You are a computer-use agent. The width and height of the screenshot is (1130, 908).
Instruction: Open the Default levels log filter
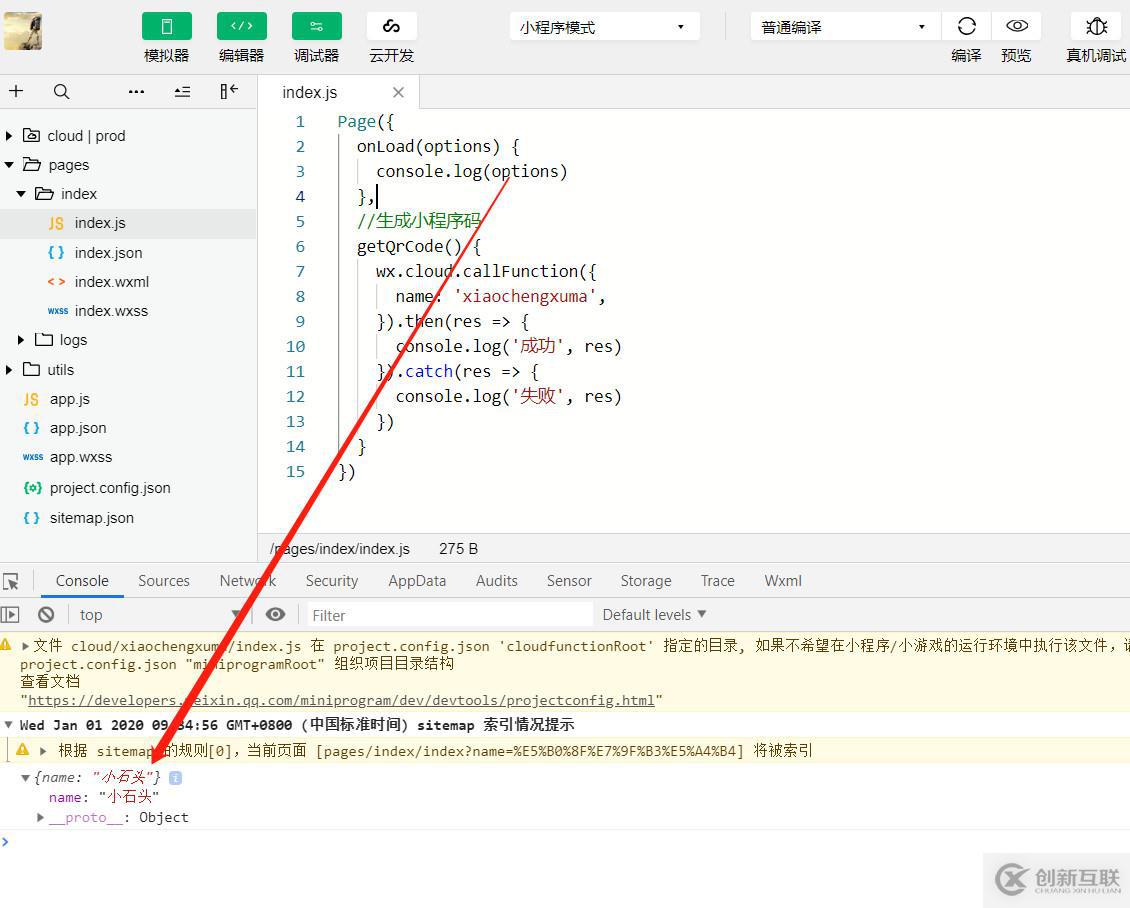654,614
